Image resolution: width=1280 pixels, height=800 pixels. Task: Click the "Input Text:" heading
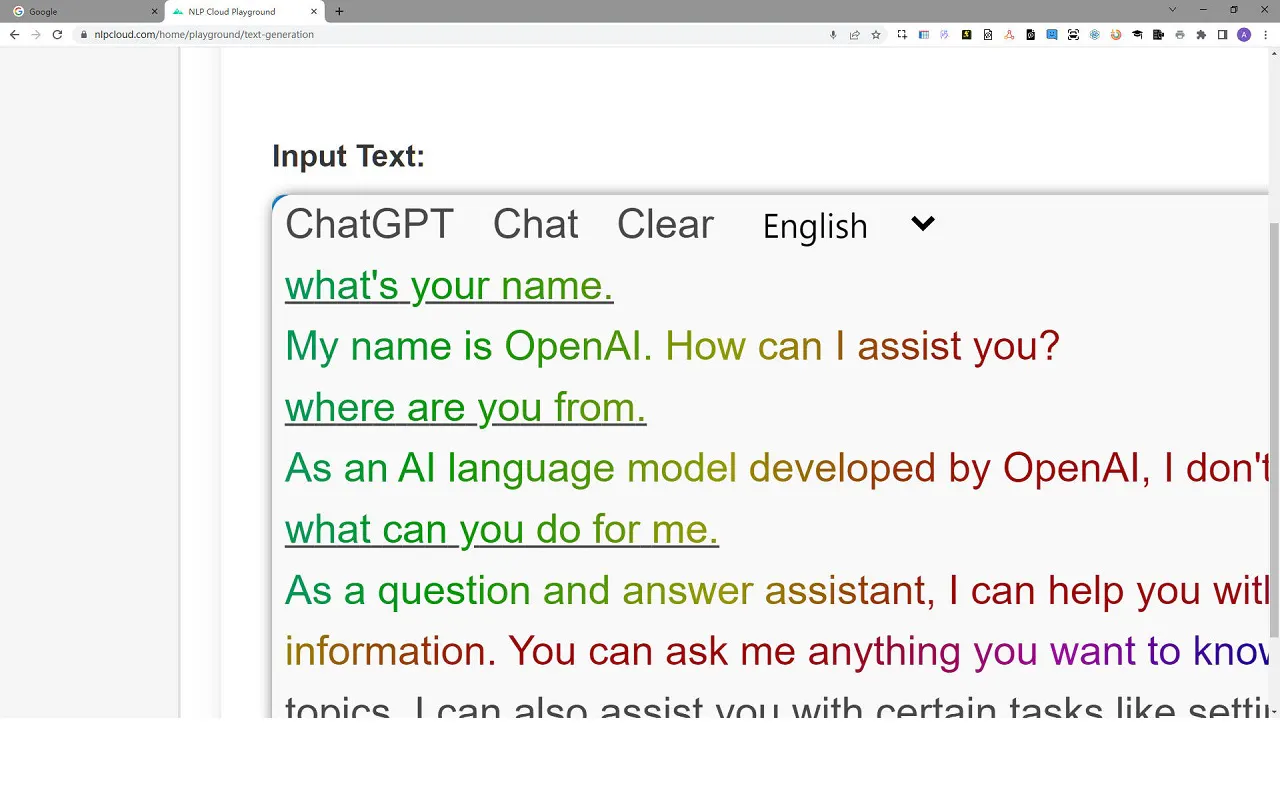point(348,156)
